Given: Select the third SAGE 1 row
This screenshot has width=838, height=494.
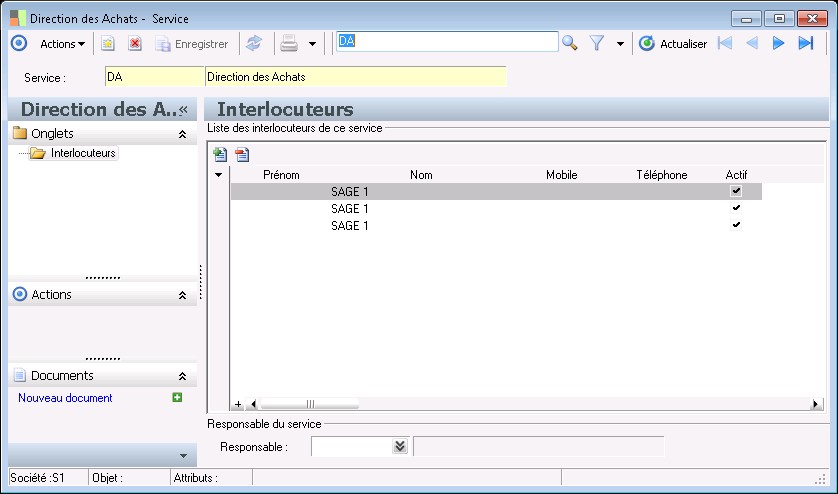Looking at the screenshot, I should point(496,226).
